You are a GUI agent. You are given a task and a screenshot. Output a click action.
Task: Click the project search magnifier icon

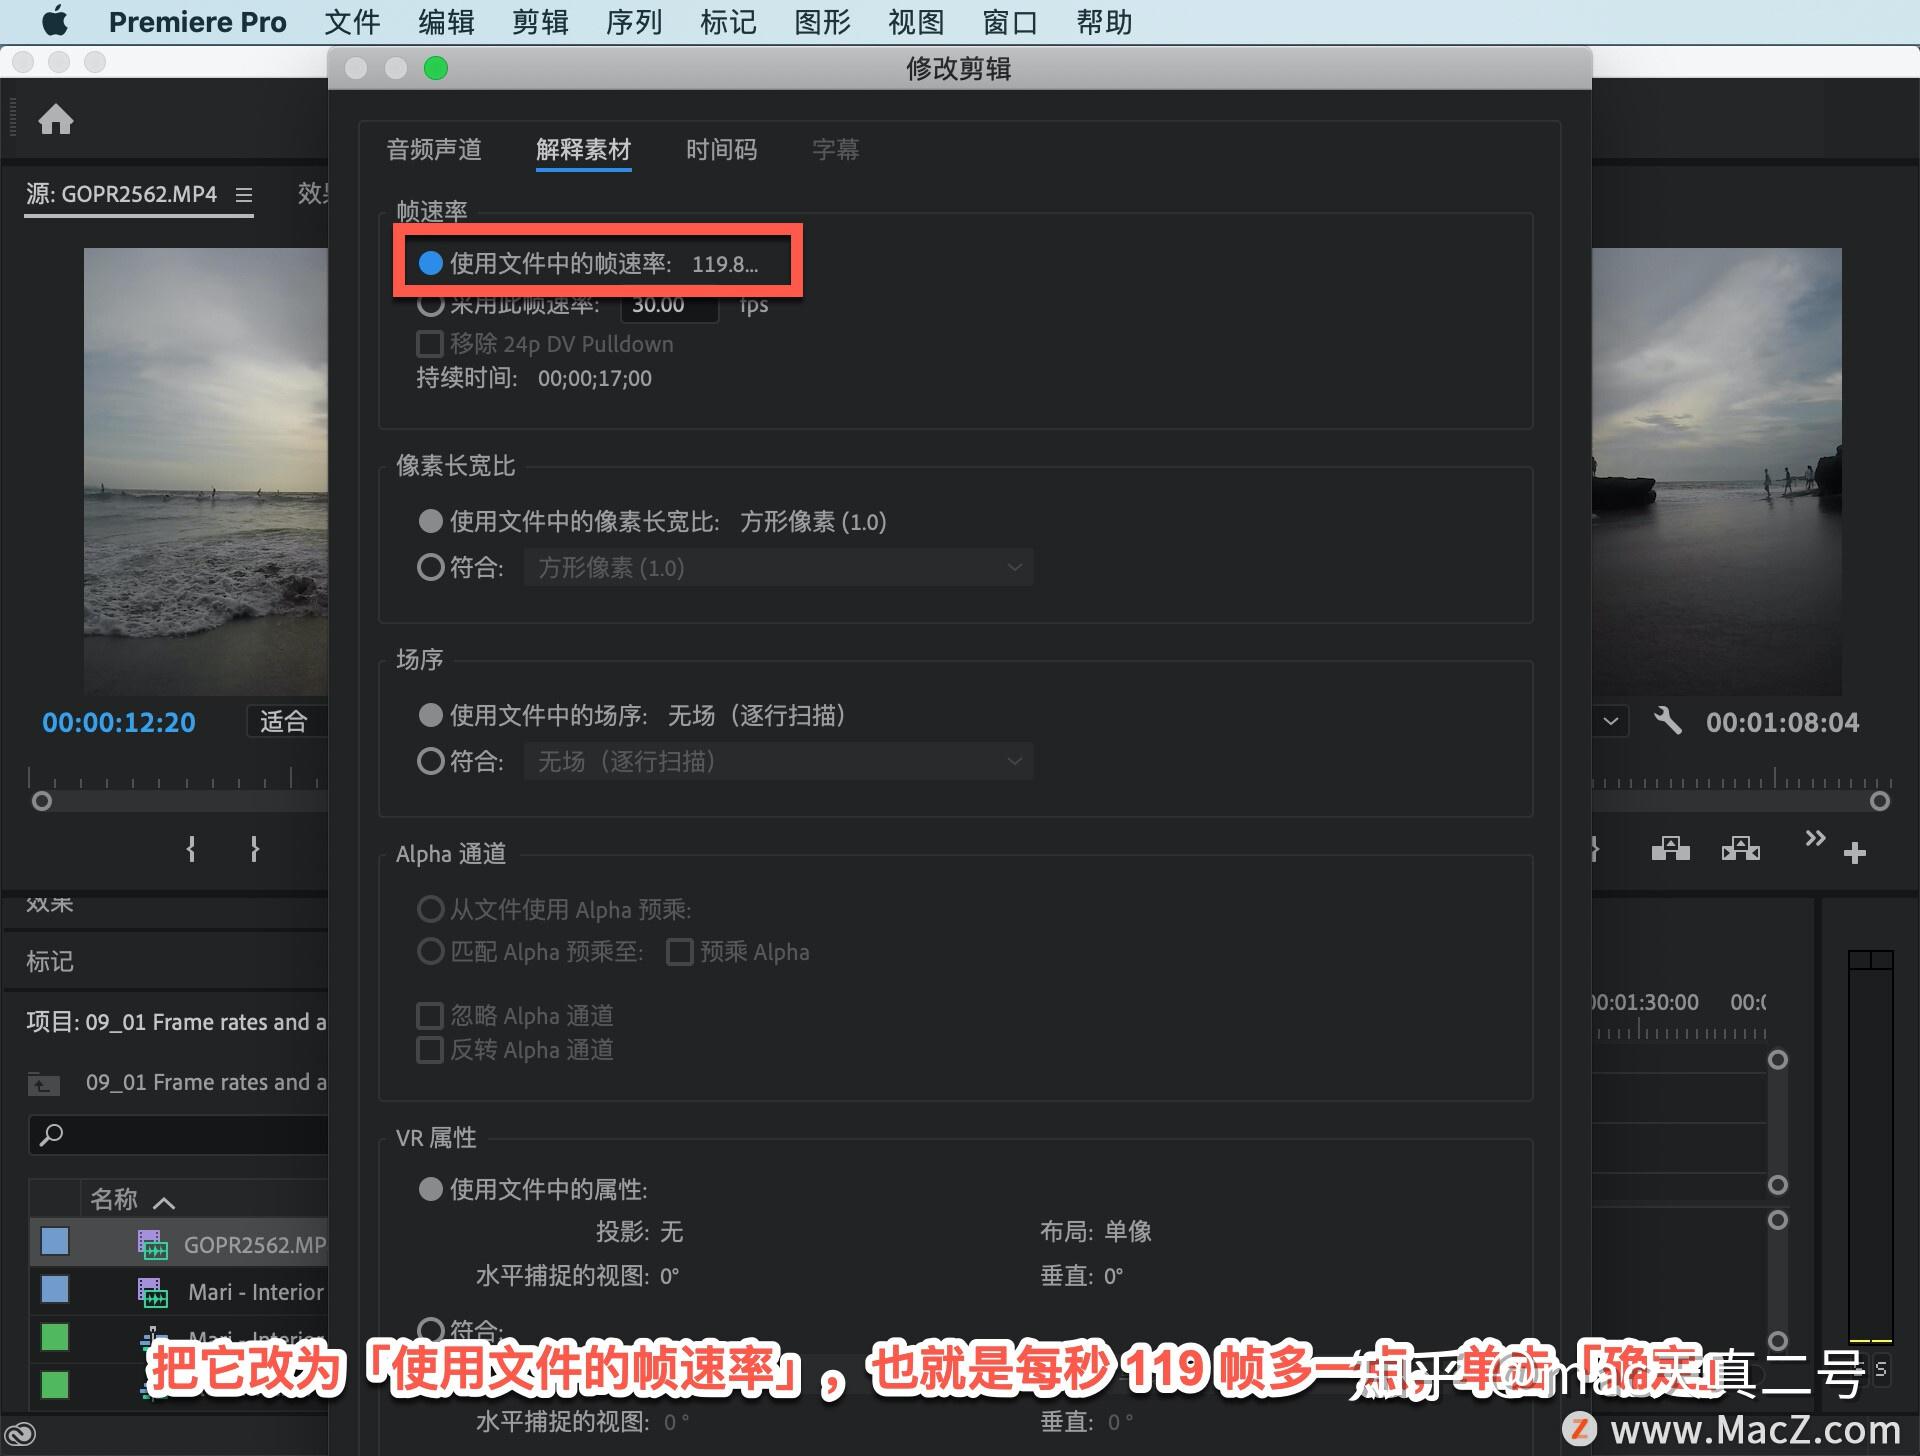pos(51,1135)
